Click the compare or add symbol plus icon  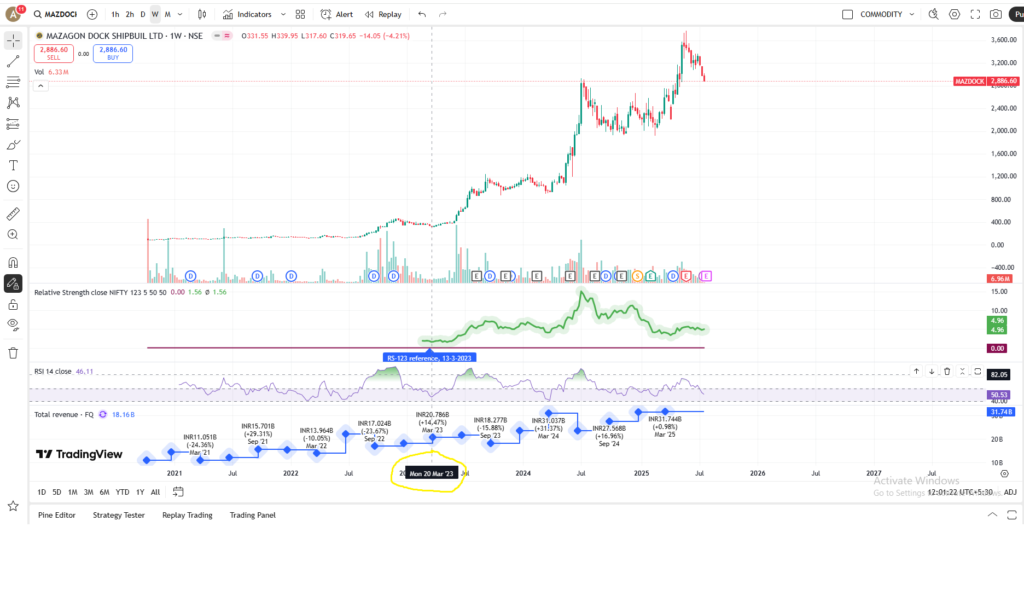[92, 14]
